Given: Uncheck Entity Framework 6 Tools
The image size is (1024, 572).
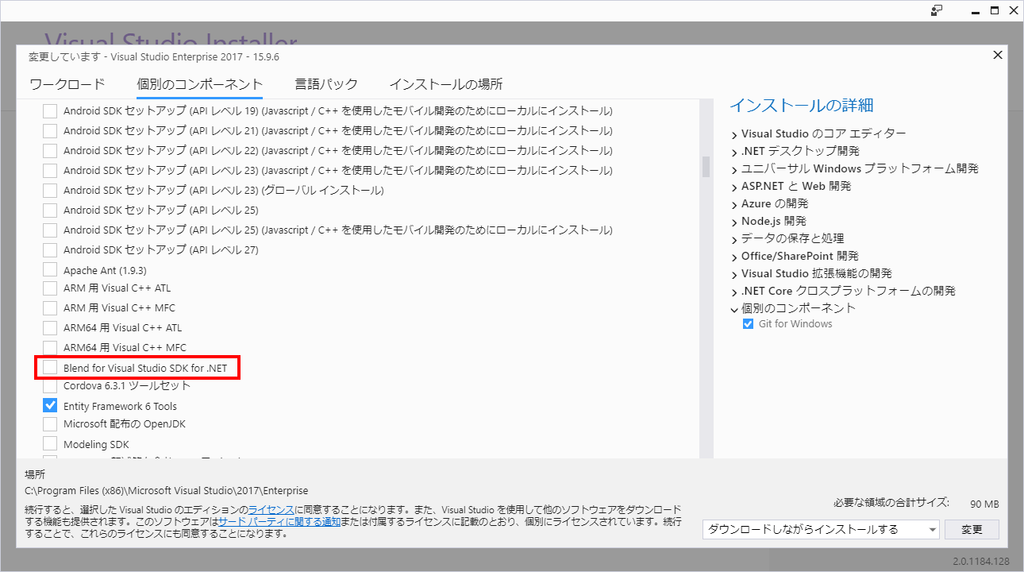Looking at the screenshot, I should tap(50, 405).
